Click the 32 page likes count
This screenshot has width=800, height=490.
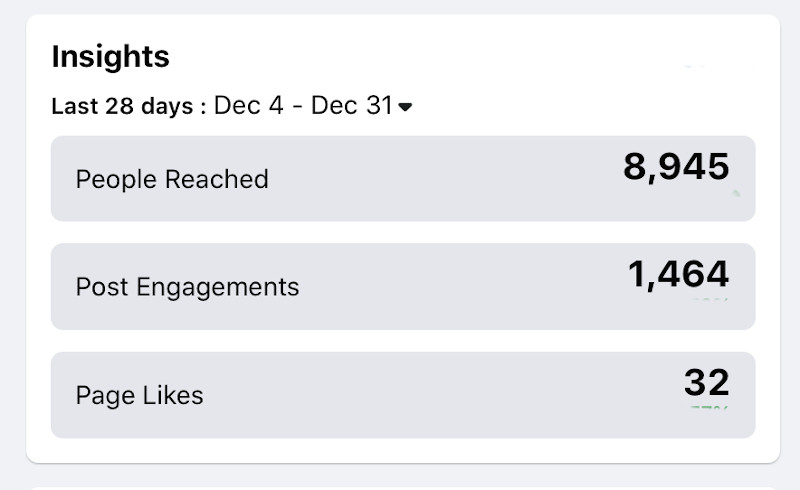pyautogui.click(x=706, y=382)
